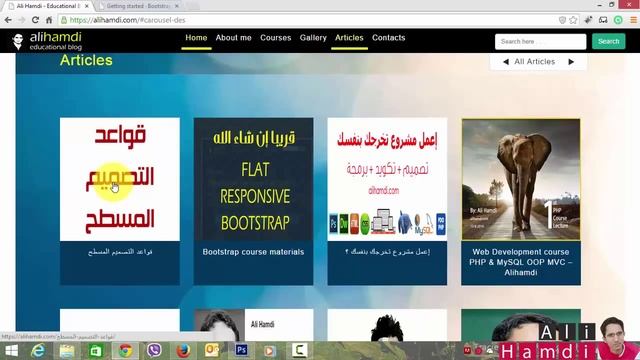Open the elephant PHP course thumbnail
Screen dimensions: 640x360
coord(521,179)
